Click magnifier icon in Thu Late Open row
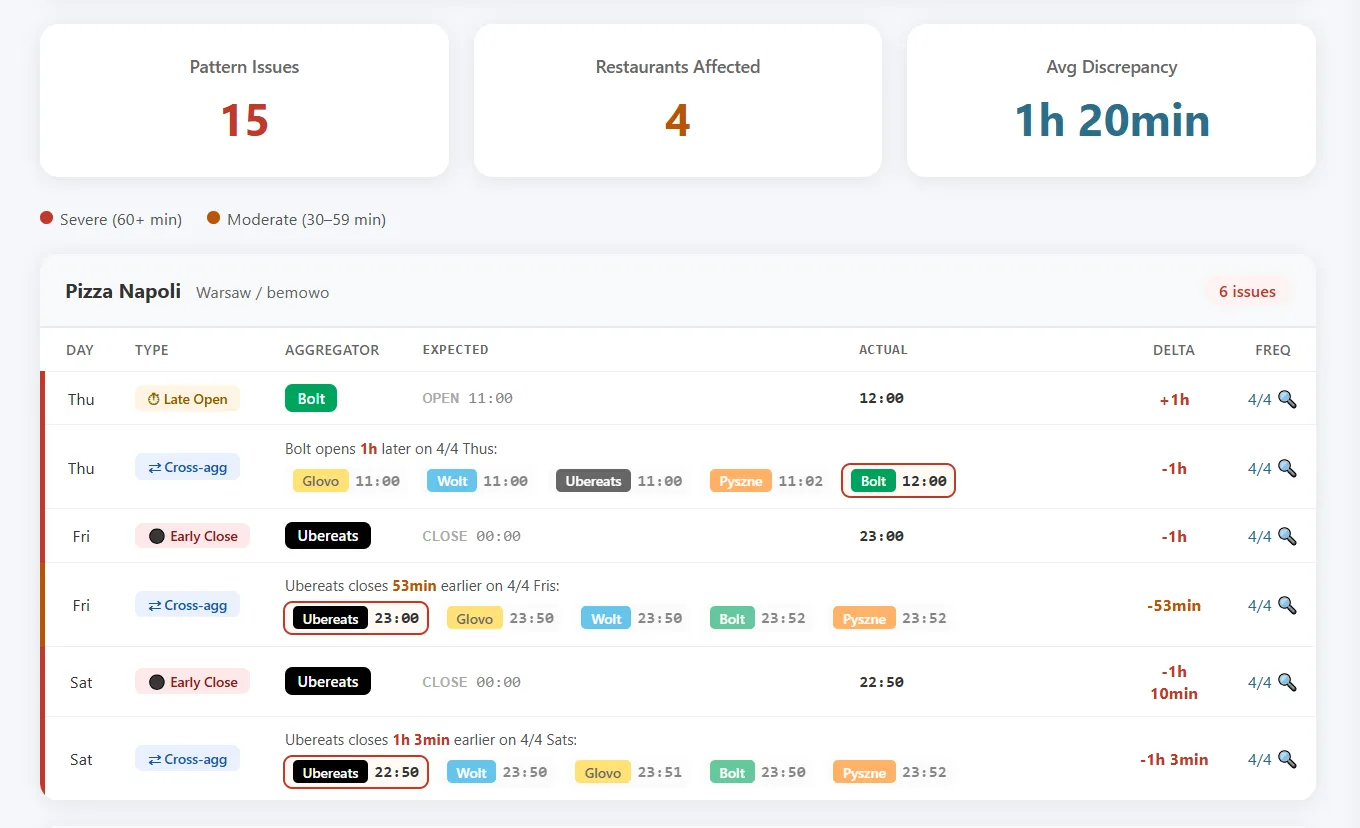1360x828 pixels. 1287,399
